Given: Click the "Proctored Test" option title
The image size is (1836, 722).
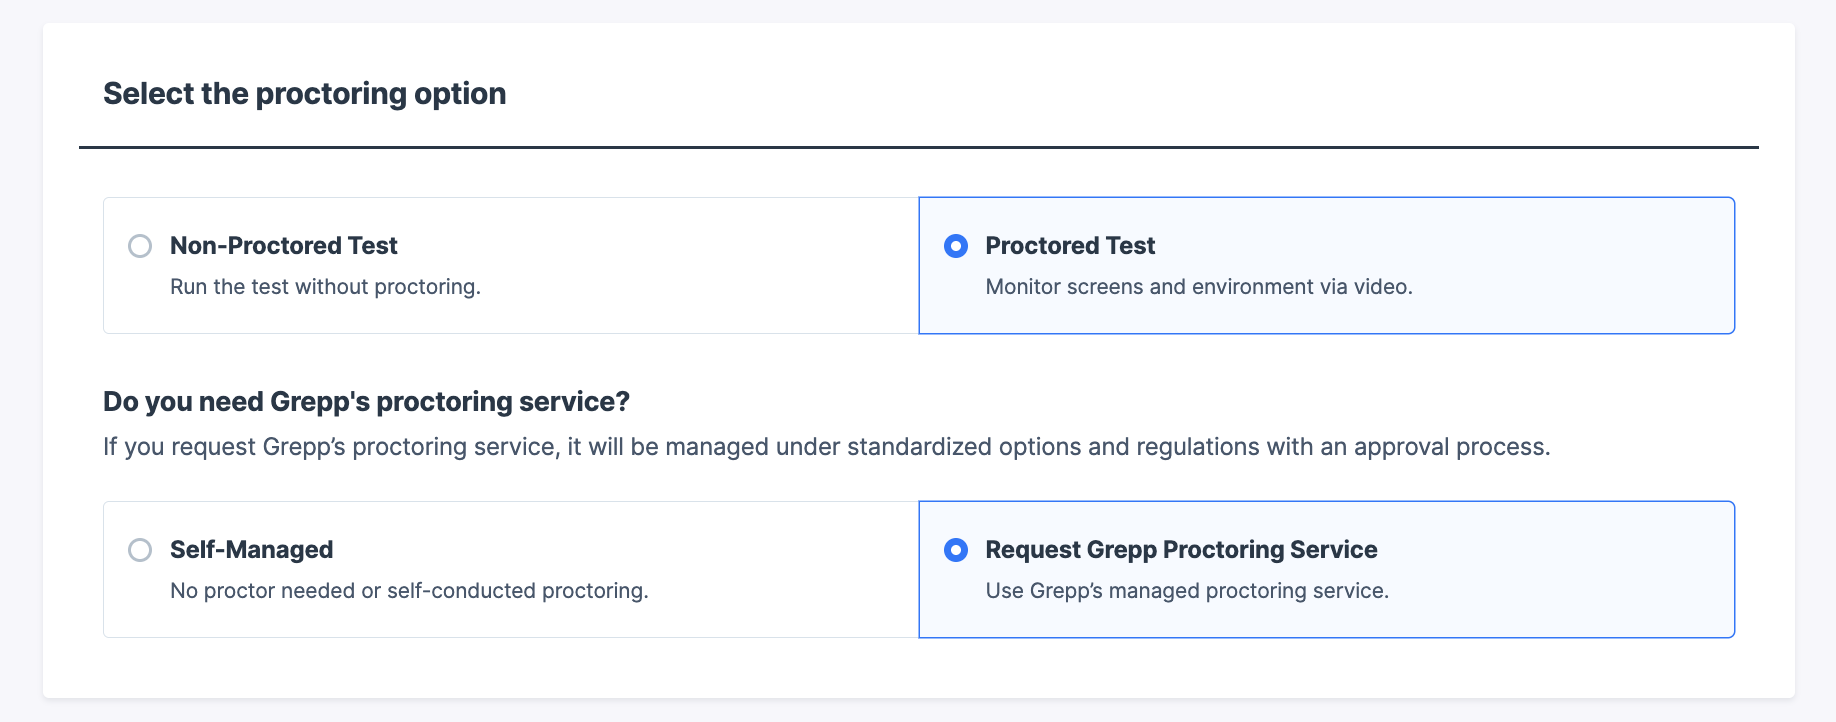Looking at the screenshot, I should pos(1070,246).
